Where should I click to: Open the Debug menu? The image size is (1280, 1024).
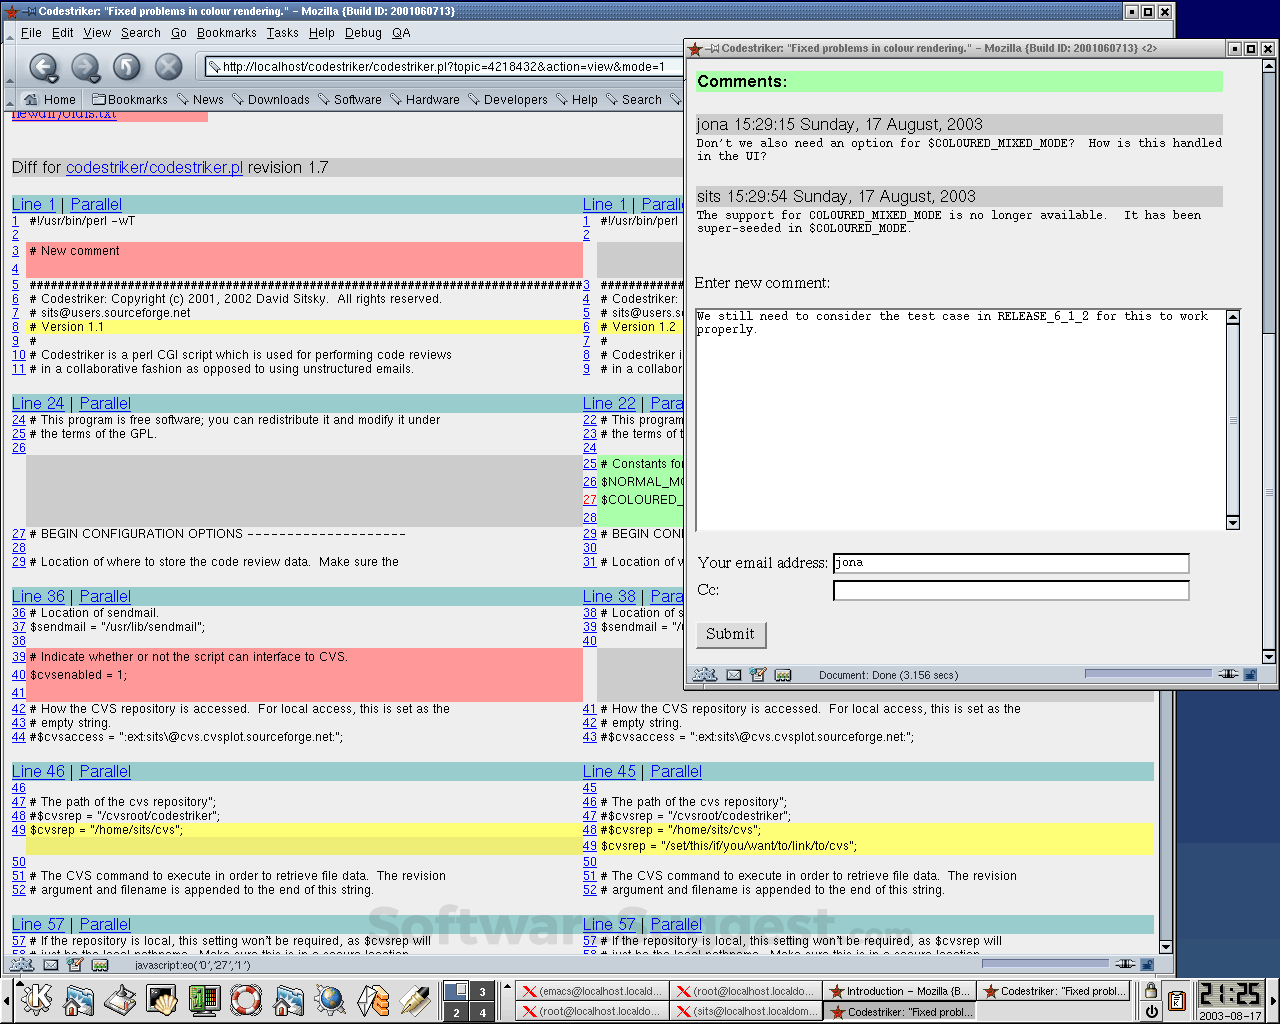[363, 33]
